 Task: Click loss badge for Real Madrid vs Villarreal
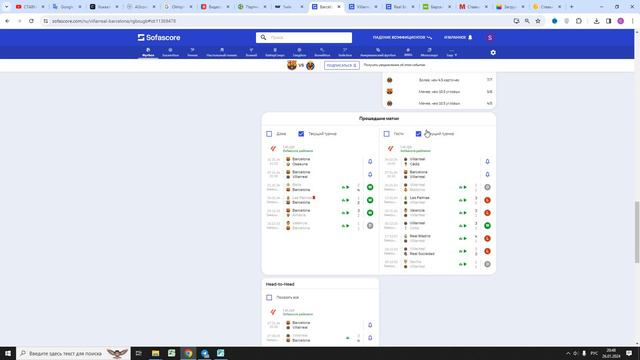(x=487, y=238)
